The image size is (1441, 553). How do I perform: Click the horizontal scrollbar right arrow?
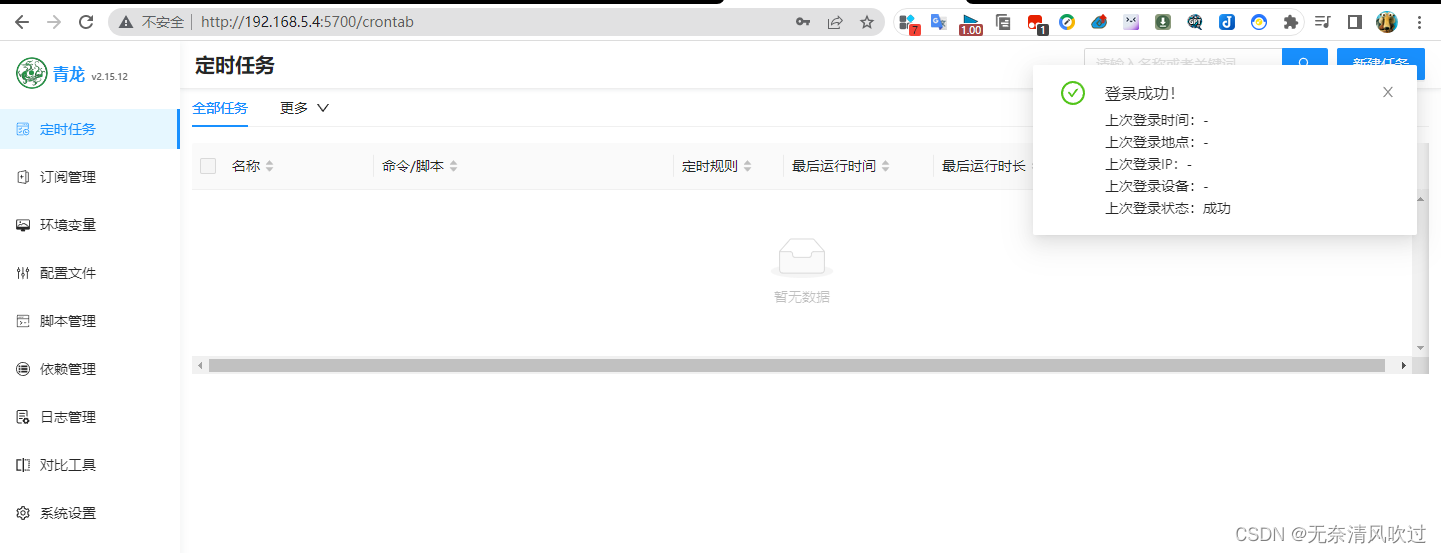(1403, 366)
